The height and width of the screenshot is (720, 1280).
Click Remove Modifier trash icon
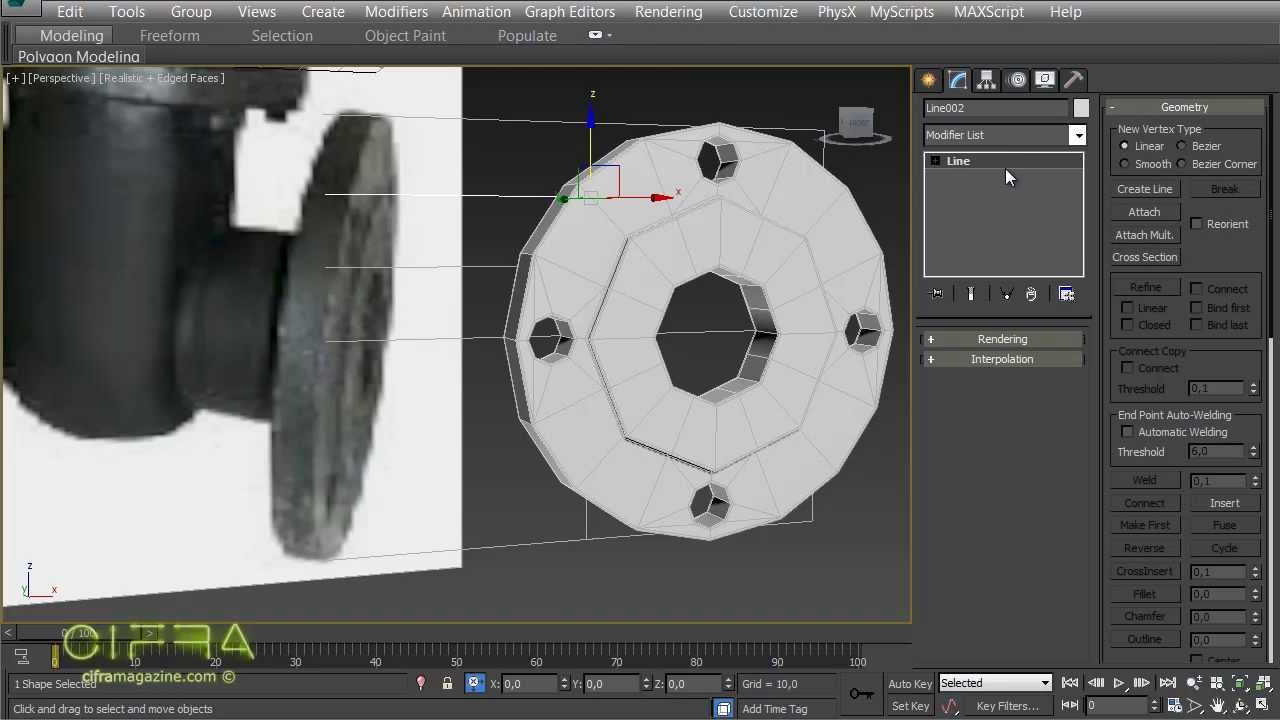tap(1031, 294)
